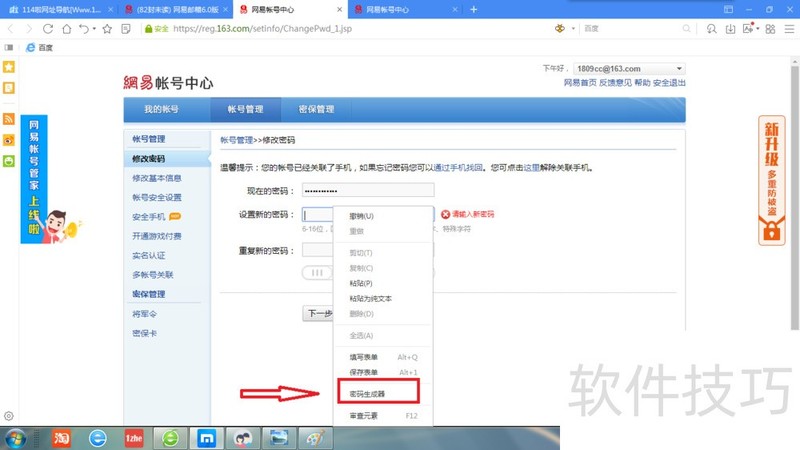Click the split-screen layout icon in title bar

point(729,9)
